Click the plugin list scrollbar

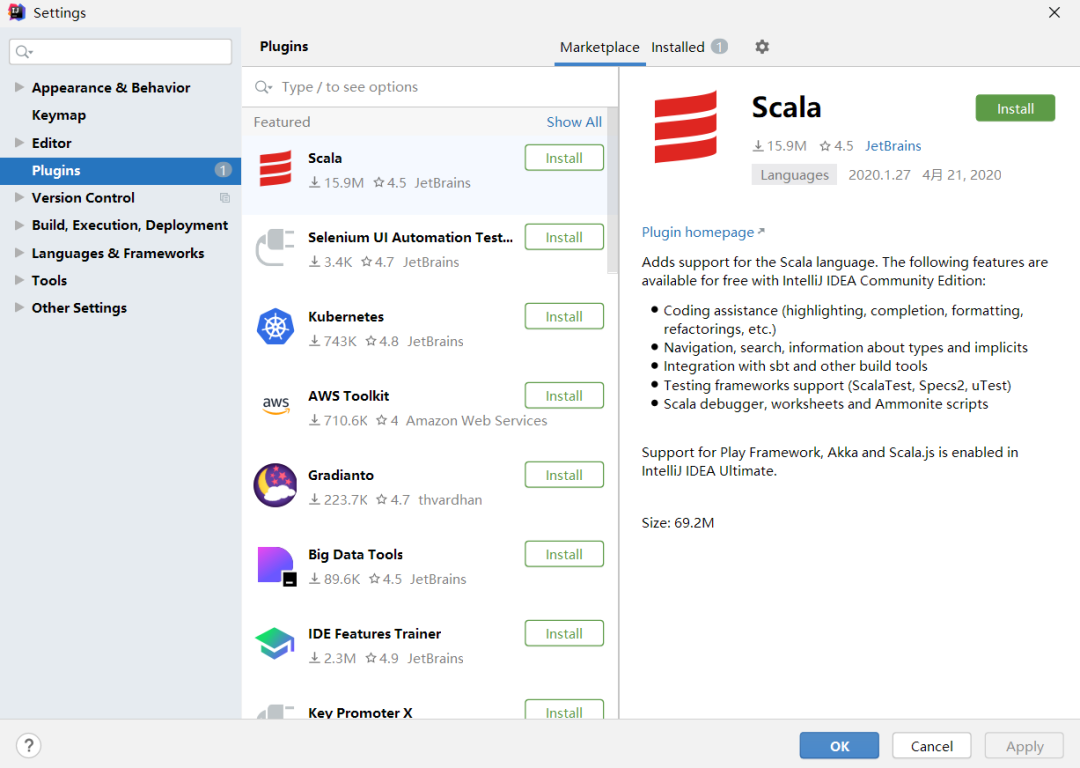tap(612, 189)
